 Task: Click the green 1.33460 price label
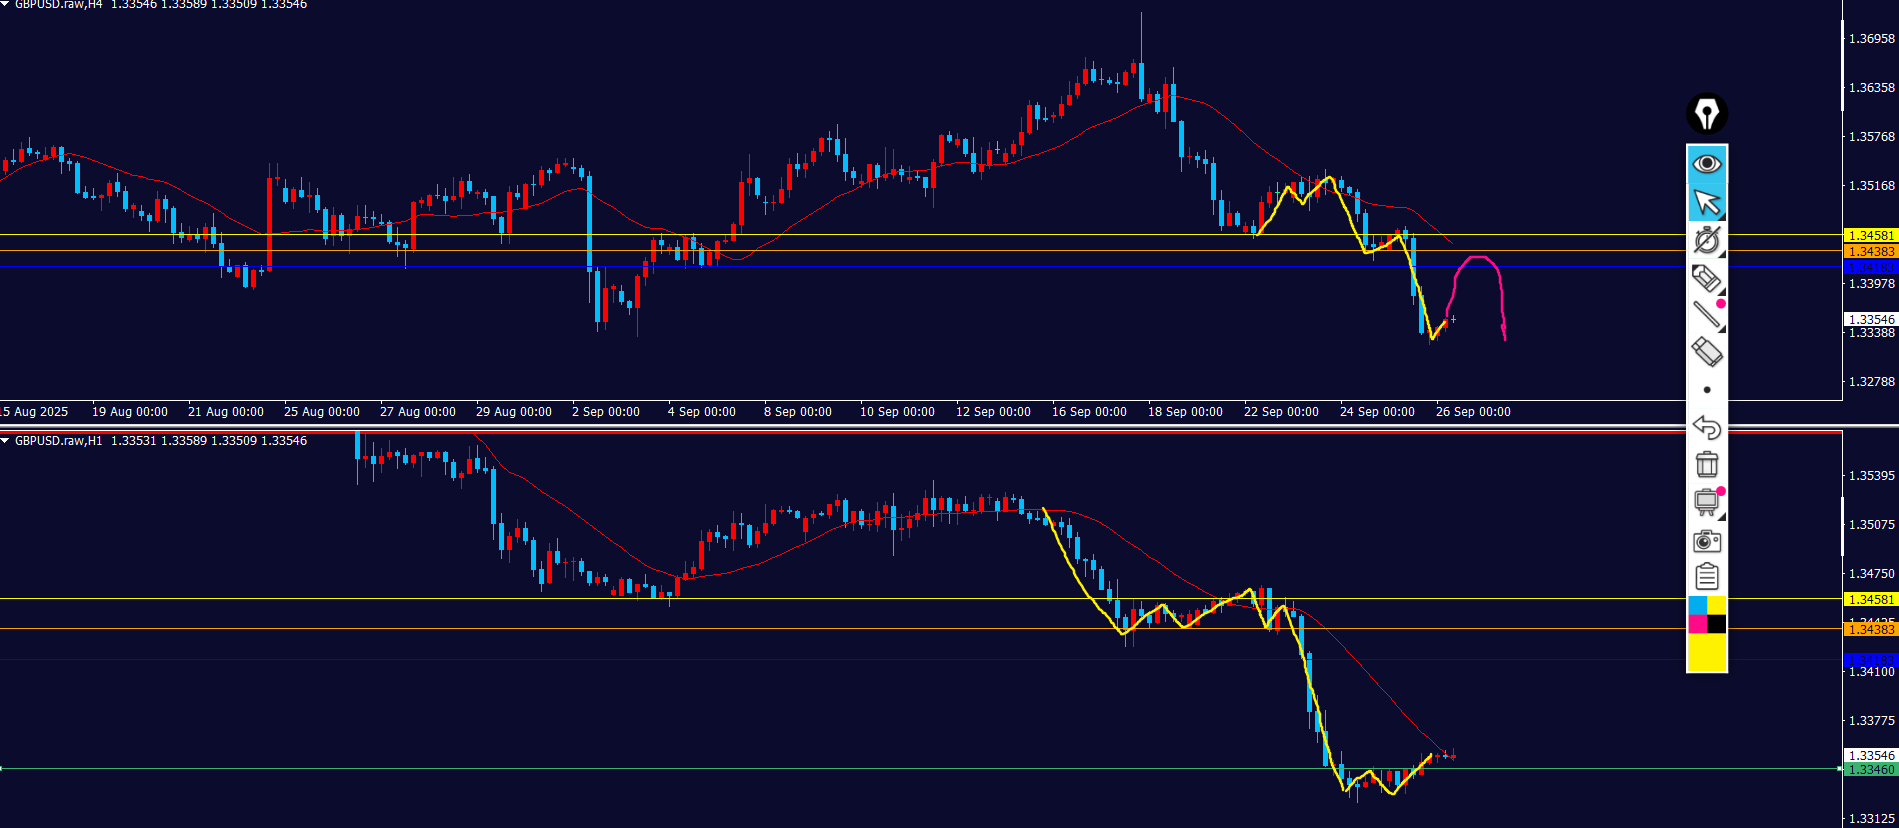[x=1870, y=769]
